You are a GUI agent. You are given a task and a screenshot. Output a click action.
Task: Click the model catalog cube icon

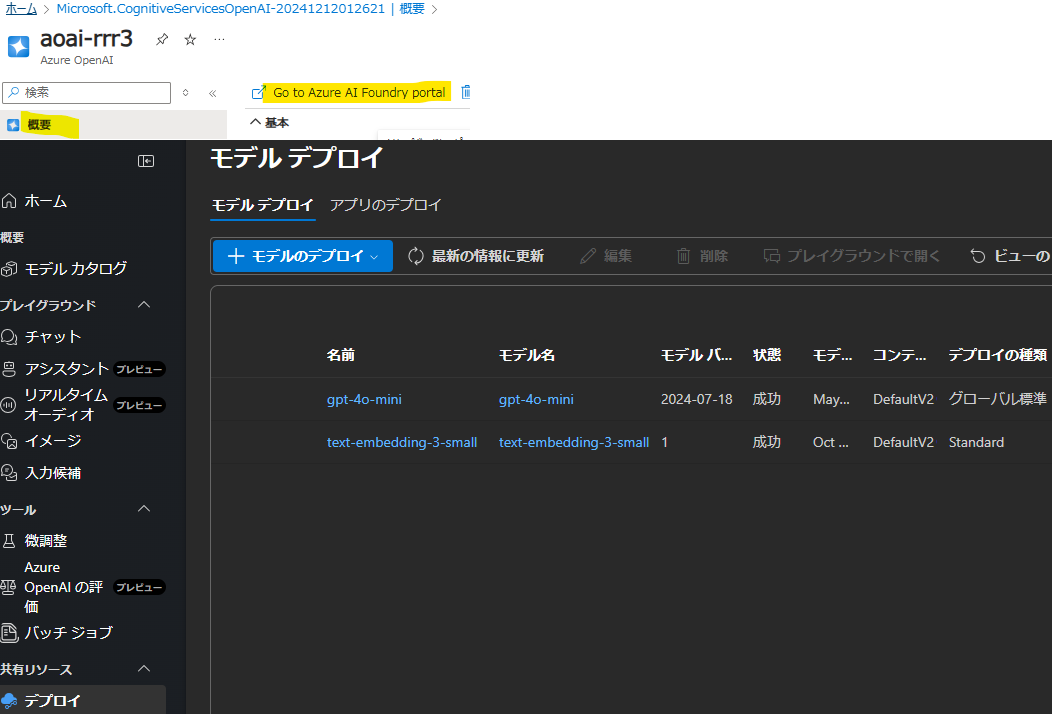9,269
